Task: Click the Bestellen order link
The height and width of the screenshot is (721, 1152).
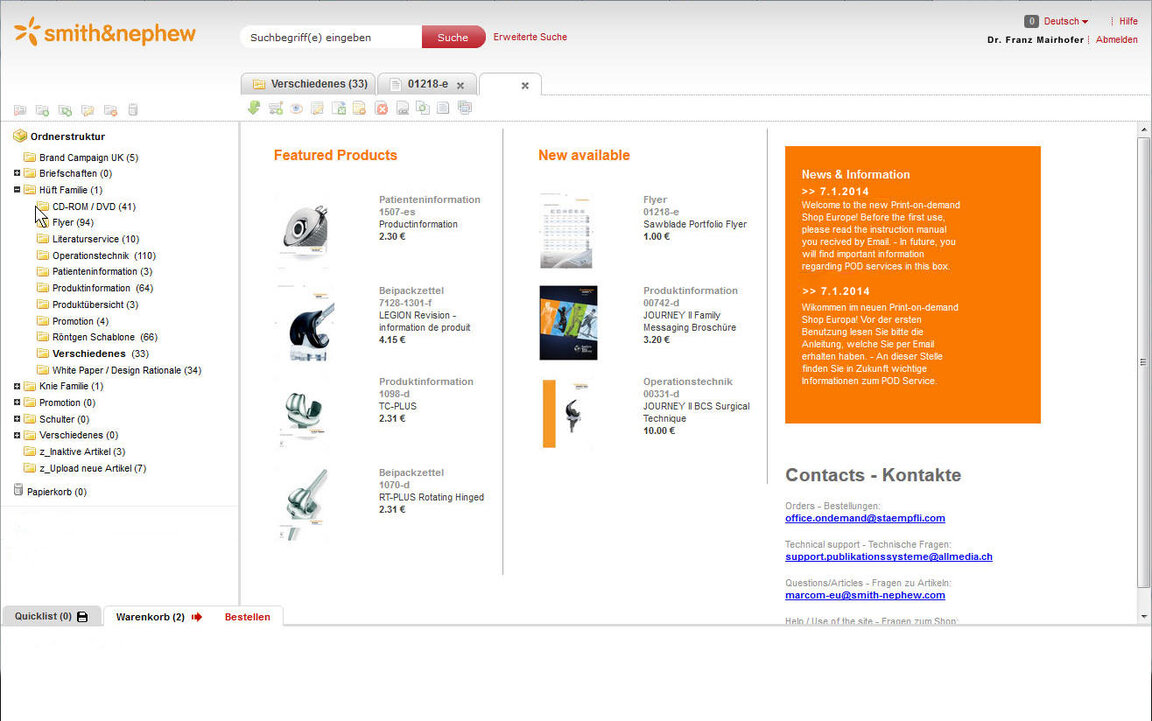Action: [x=247, y=617]
